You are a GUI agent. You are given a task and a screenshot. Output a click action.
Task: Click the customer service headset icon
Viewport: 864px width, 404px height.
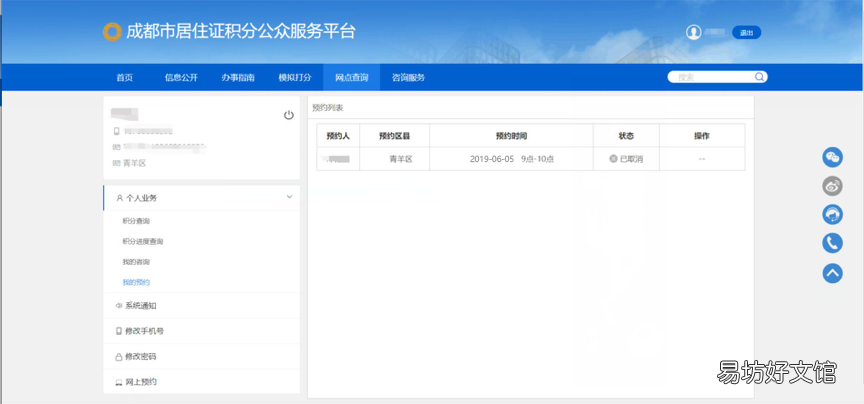click(x=833, y=214)
